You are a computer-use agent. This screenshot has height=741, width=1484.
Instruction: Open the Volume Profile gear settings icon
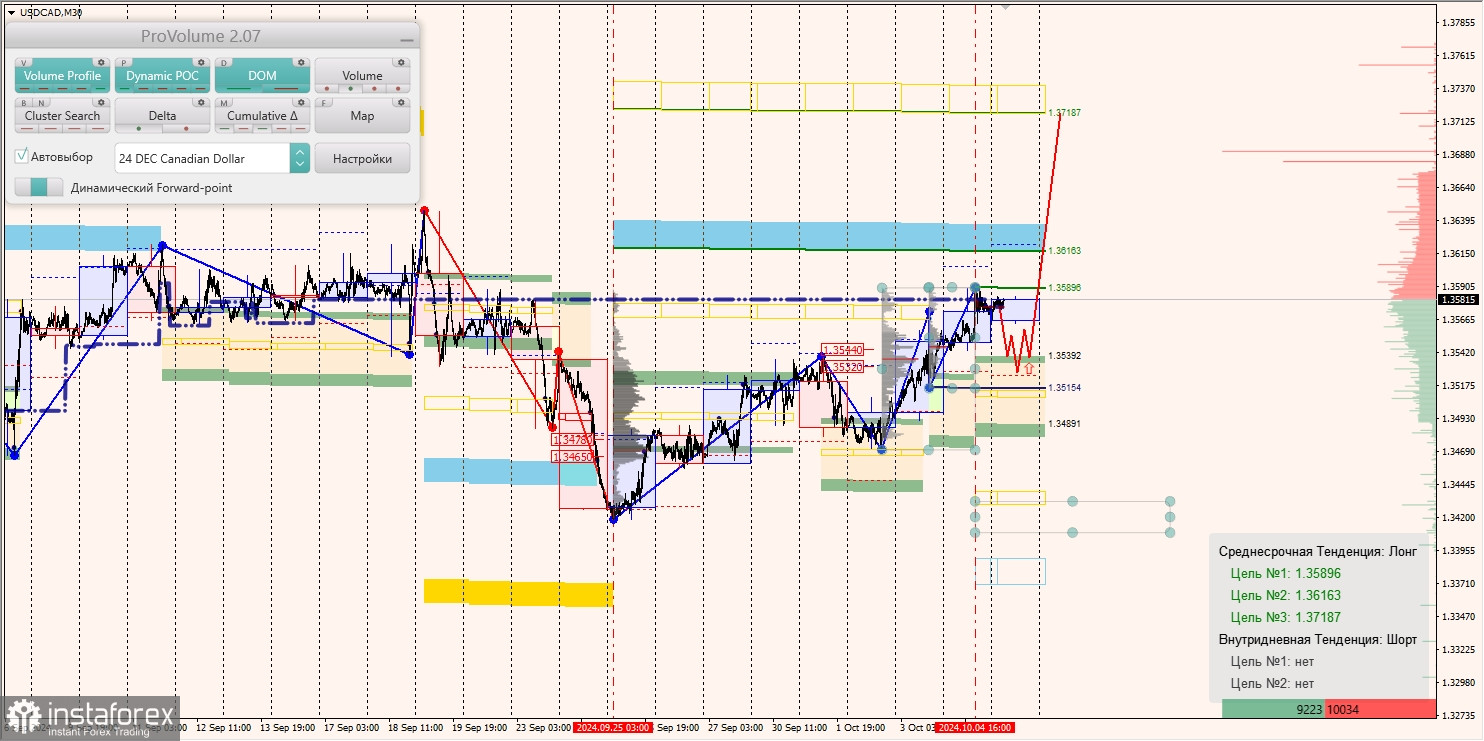pyautogui.click(x=100, y=62)
